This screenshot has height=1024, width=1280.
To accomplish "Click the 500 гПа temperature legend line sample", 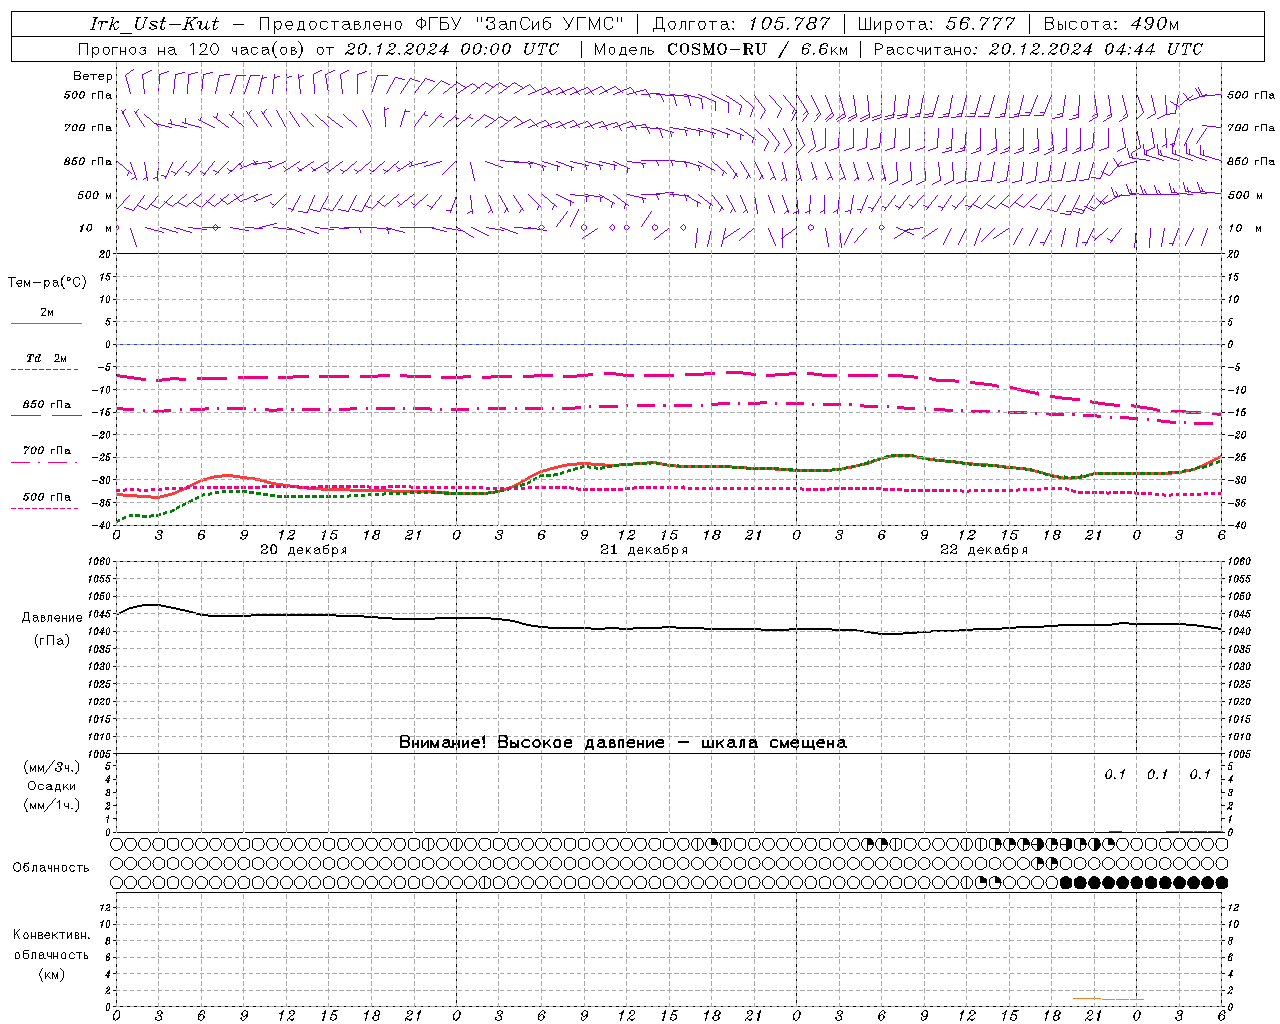I will coord(45,508).
